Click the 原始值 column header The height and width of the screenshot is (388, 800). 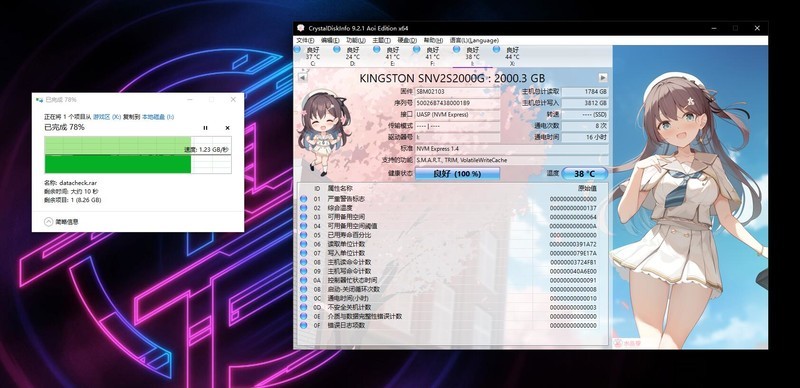coord(587,188)
